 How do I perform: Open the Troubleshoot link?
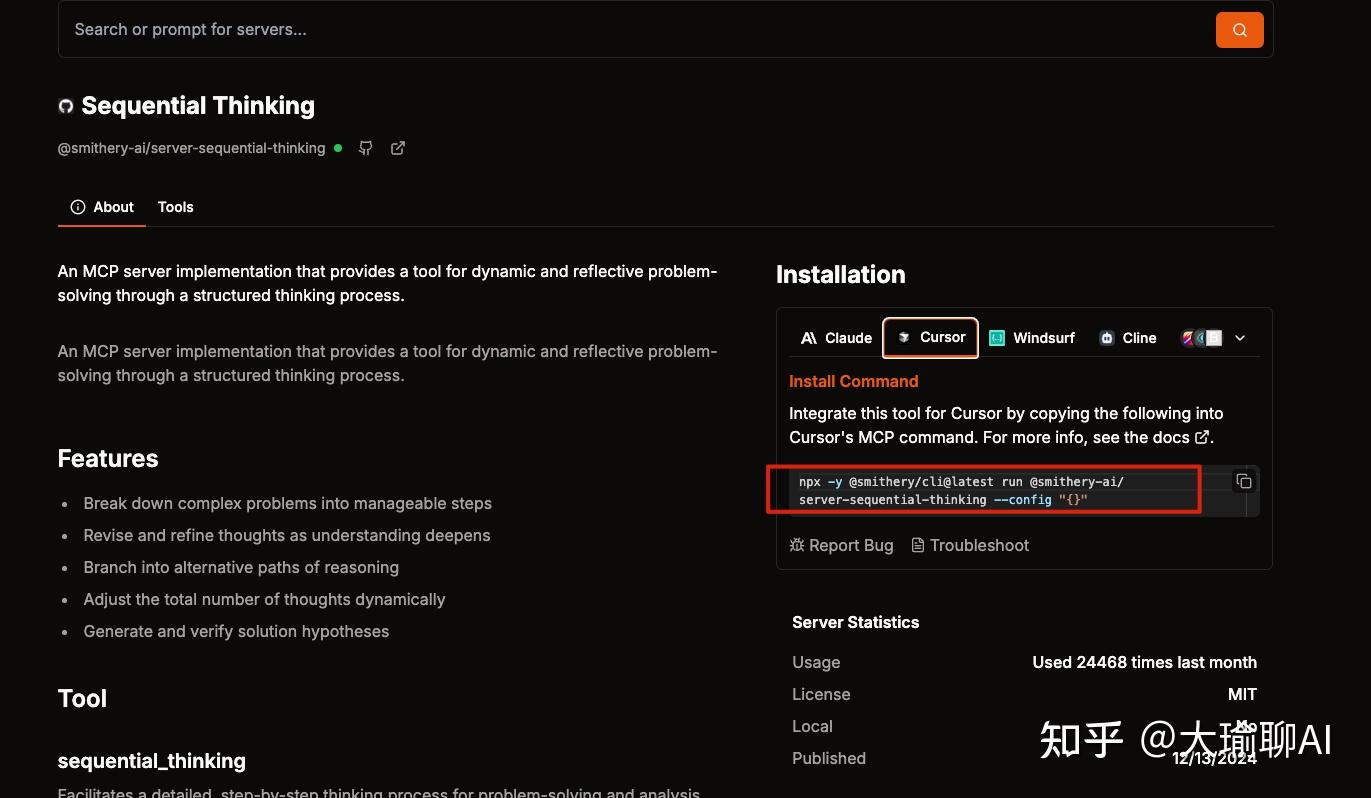point(969,545)
